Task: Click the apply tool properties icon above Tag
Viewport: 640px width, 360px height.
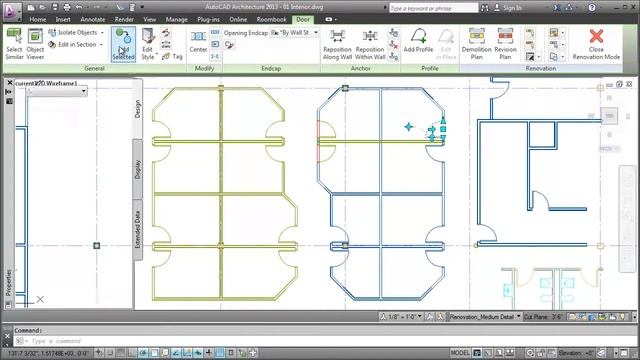Action: point(166,32)
